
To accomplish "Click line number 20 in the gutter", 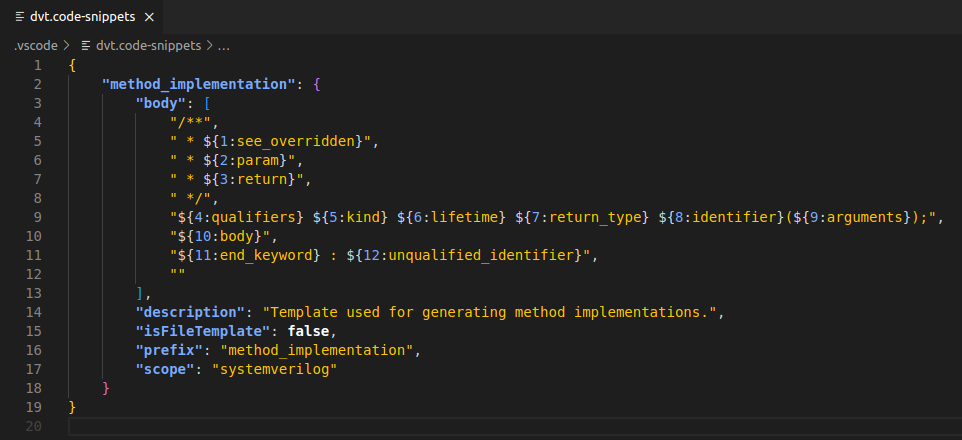I will 34,426.
